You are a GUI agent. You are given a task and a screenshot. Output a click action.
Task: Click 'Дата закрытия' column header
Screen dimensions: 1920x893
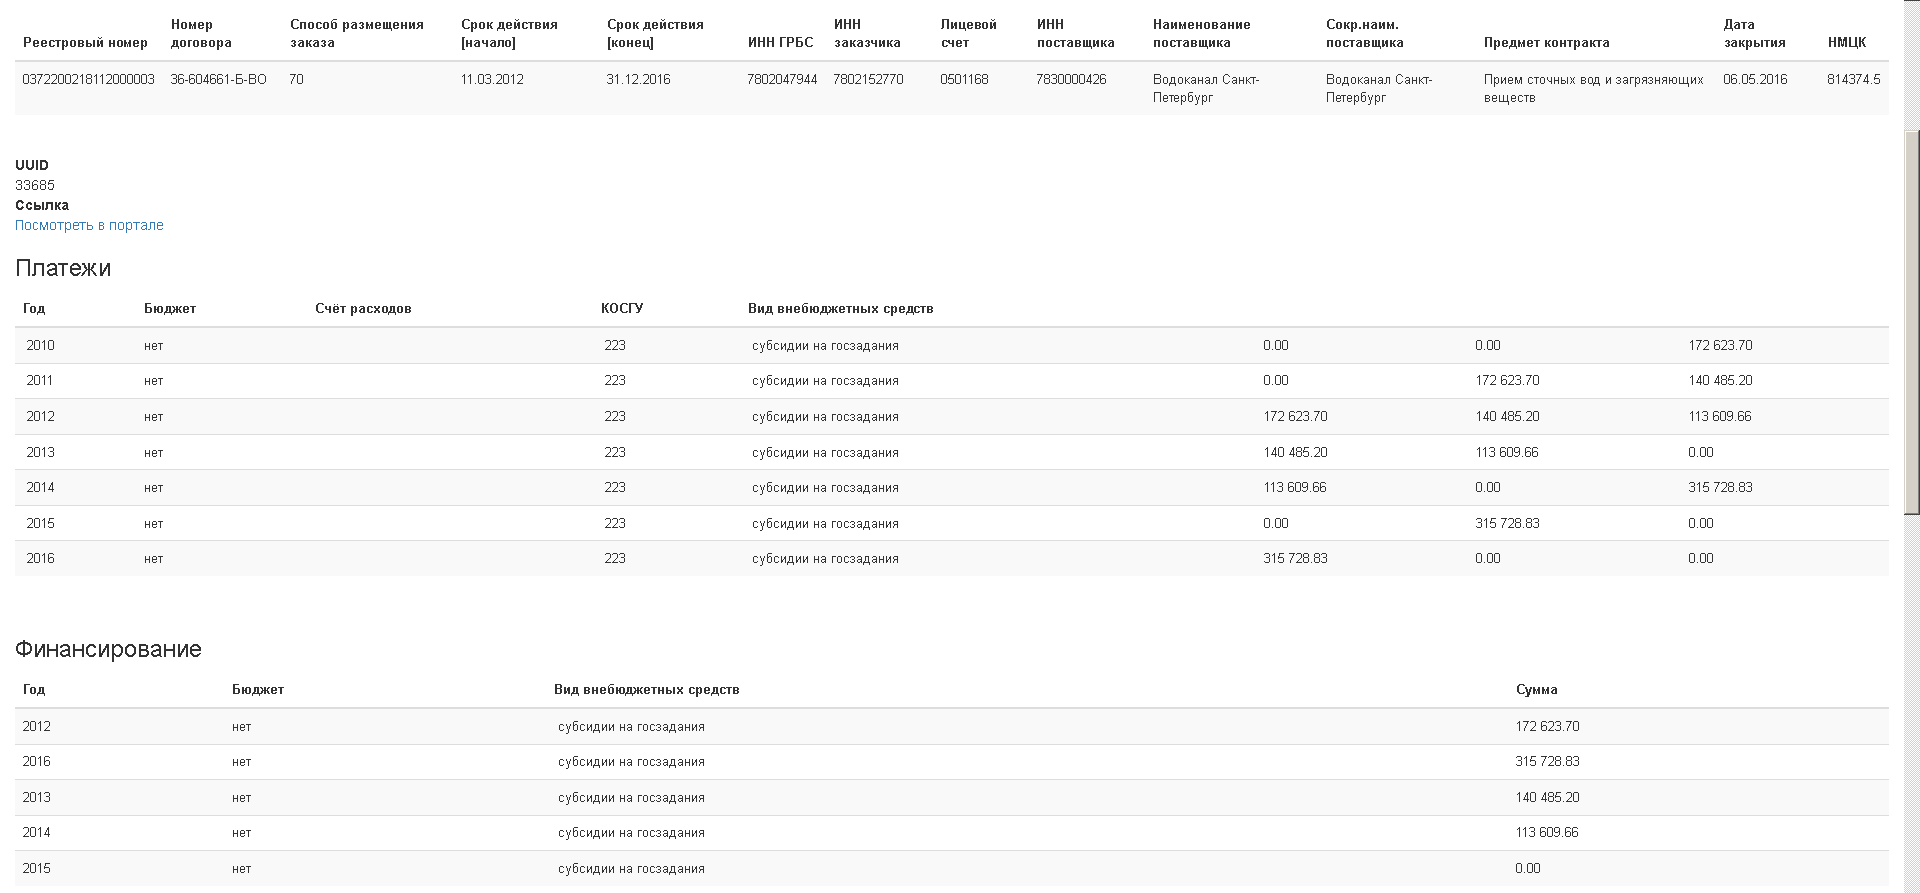(x=1754, y=33)
